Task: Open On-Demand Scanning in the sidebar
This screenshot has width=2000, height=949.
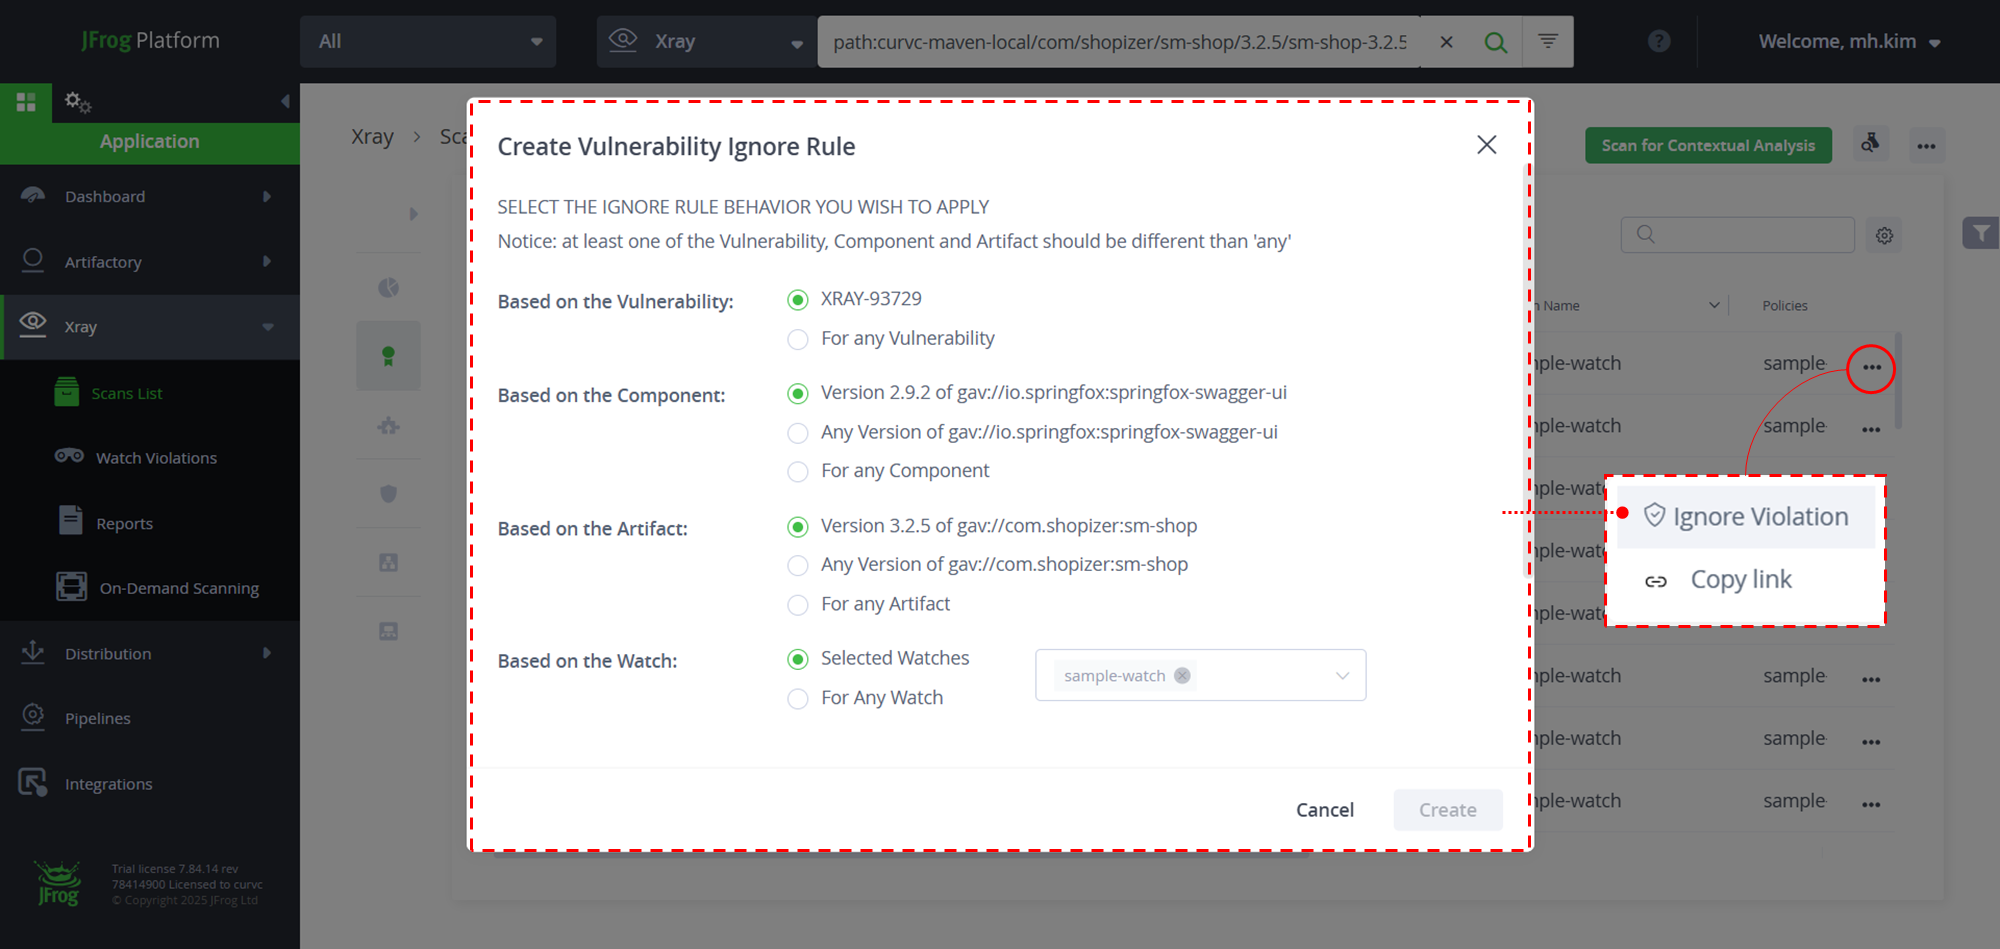Action: [179, 588]
